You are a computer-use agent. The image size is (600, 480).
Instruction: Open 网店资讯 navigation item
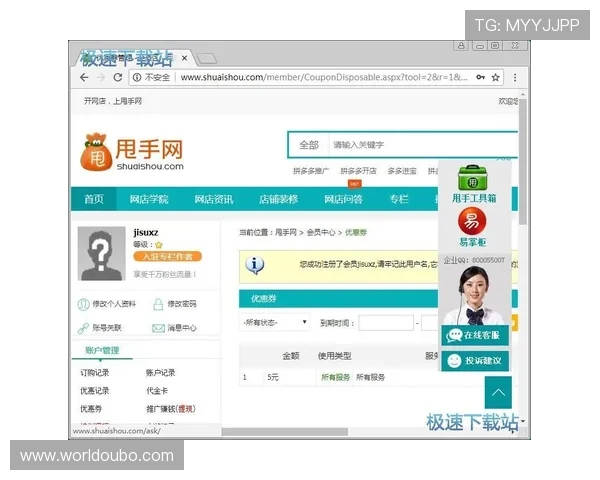coord(214,199)
